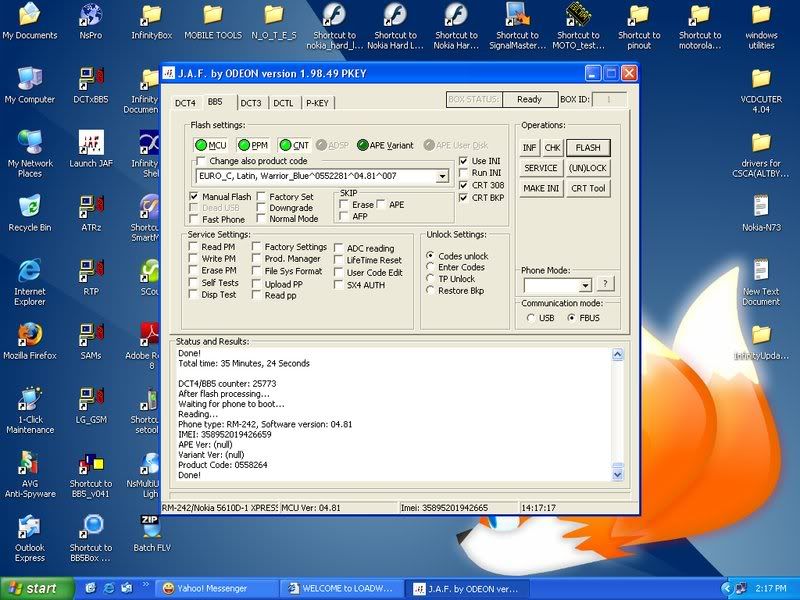Screen dimensions: 800x600
Task: Switch to the DCTL tab
Action: pyautogui.click(x=283, y=103)
